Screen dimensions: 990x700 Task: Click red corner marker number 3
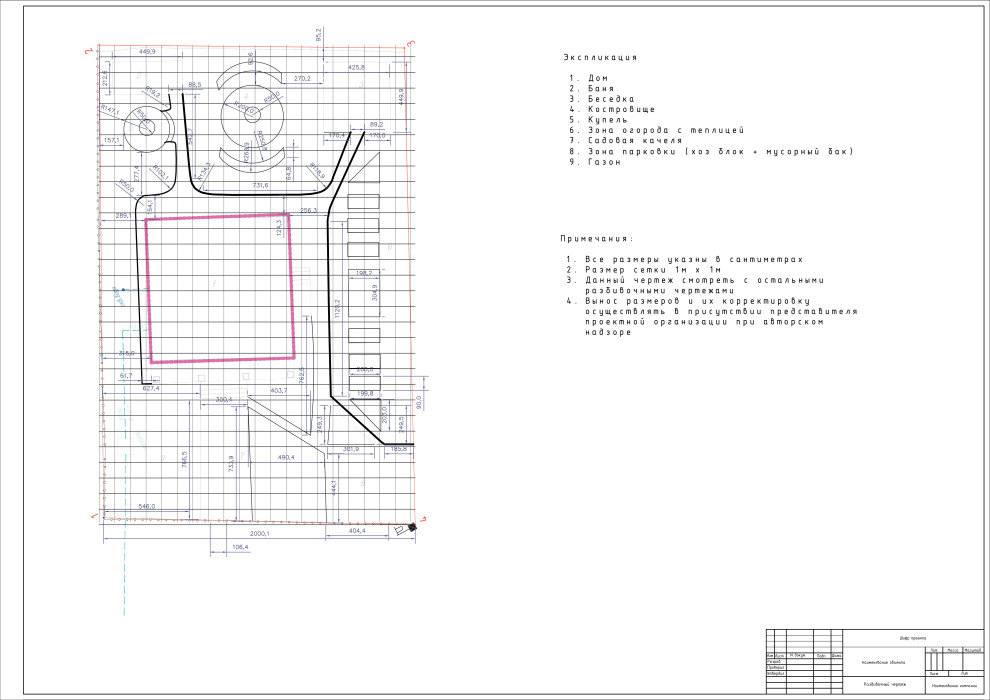[x=410, y=43]
